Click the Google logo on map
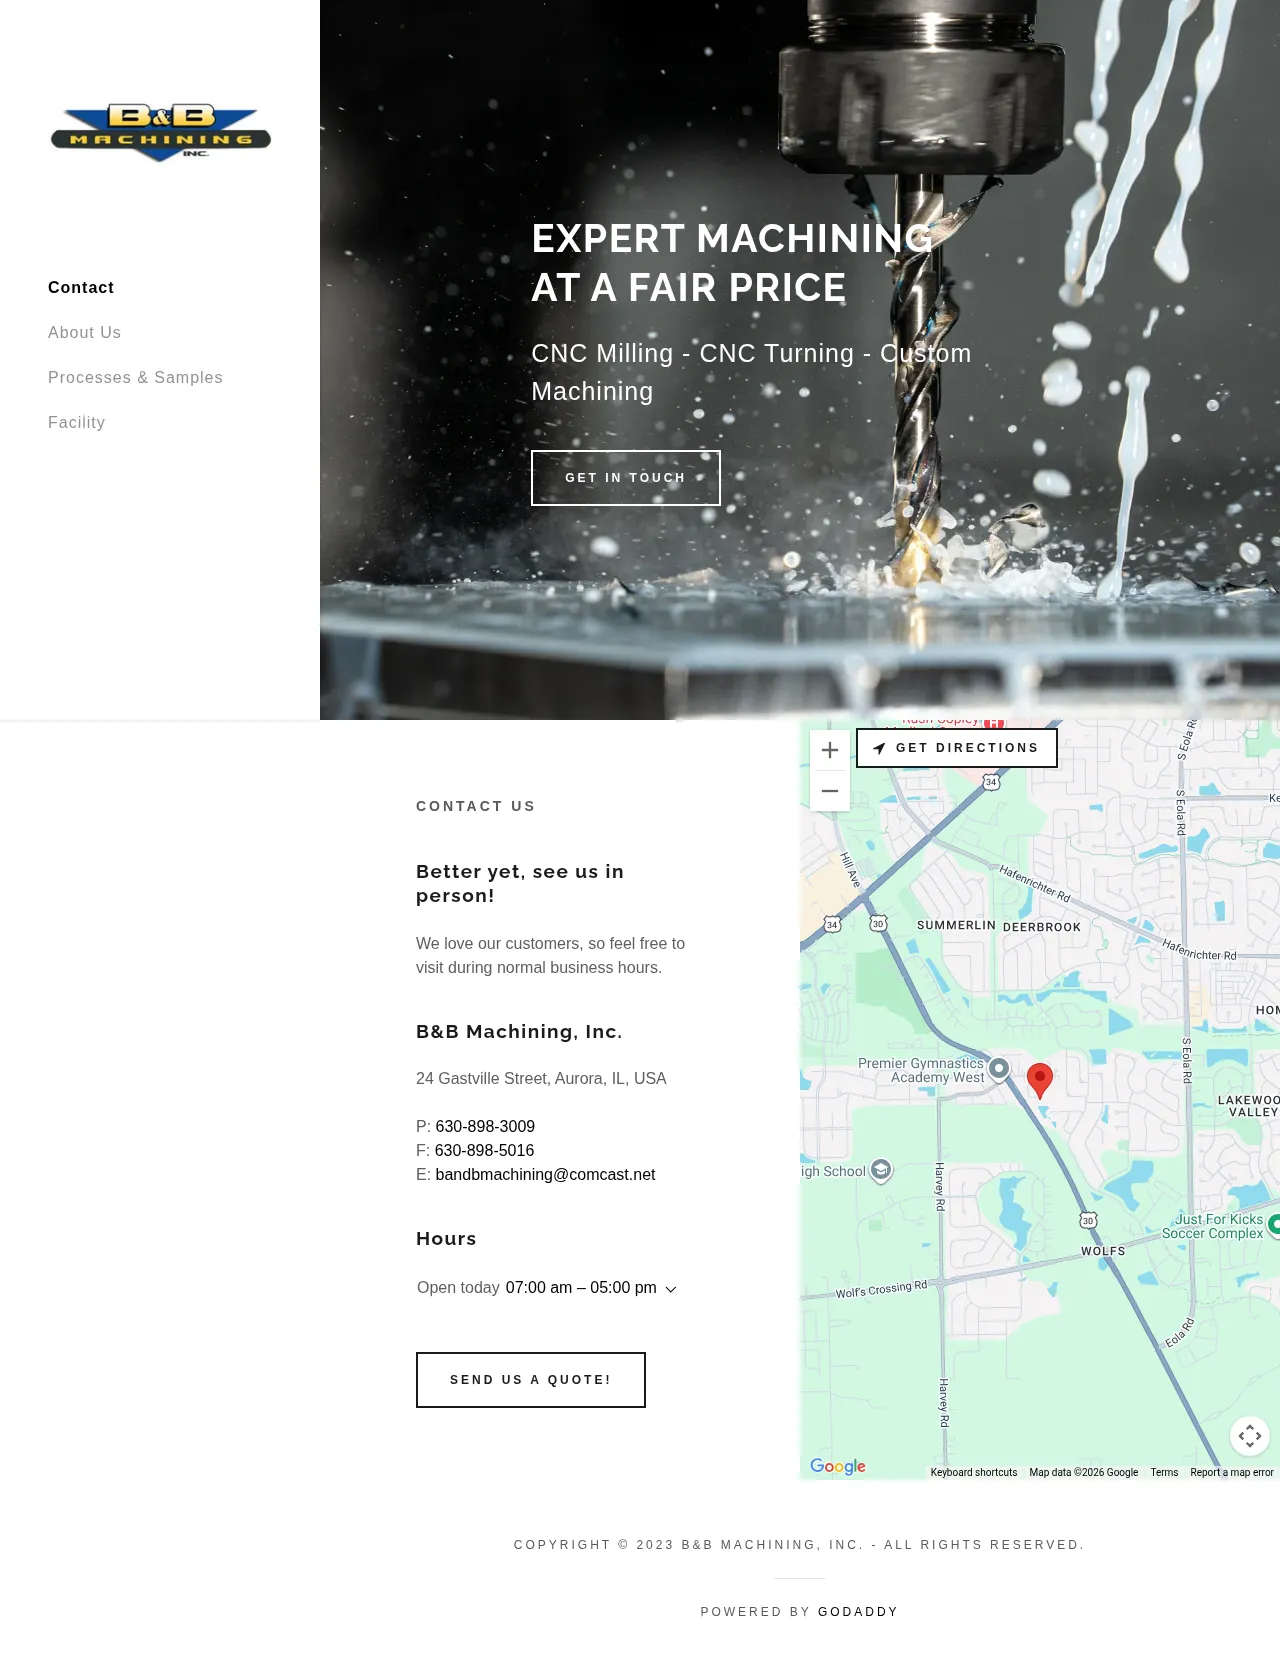The width and height of the screenshot is (1280, 1677). point(838,1466)
